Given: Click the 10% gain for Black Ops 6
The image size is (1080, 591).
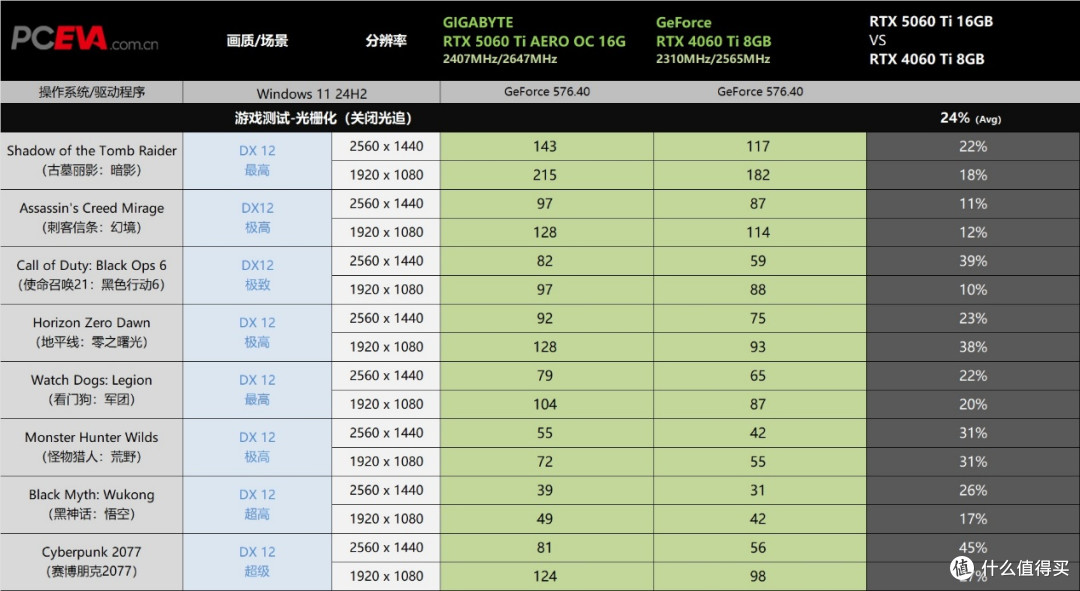Looking at the screenshot, I should tap(973, 290).
